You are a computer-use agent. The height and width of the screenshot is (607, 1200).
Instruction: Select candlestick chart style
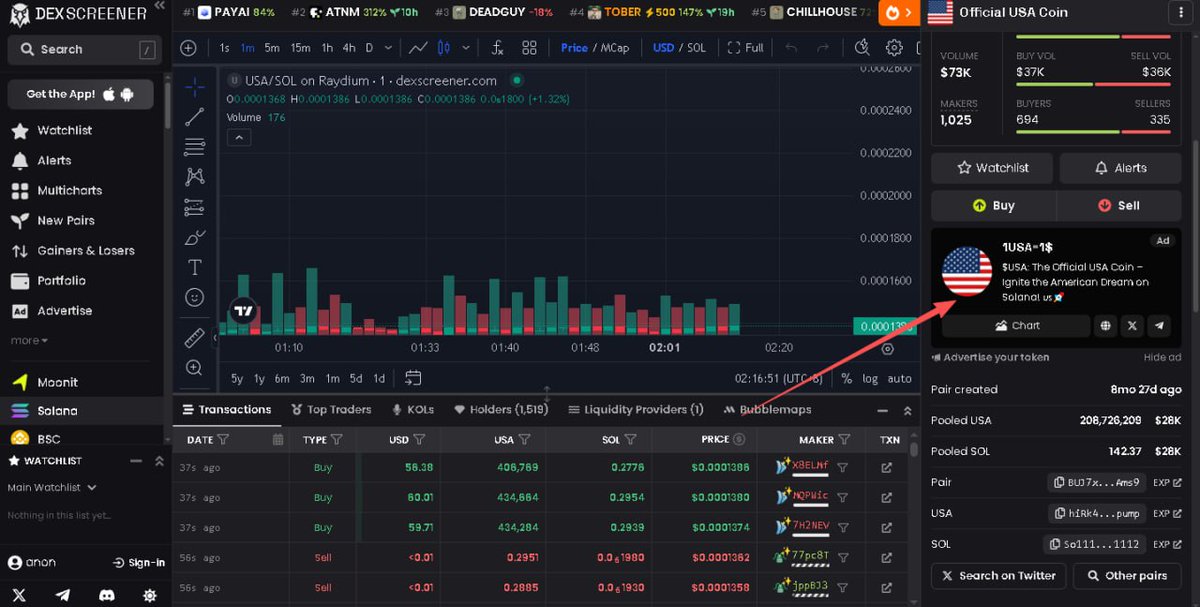(445, 48)
